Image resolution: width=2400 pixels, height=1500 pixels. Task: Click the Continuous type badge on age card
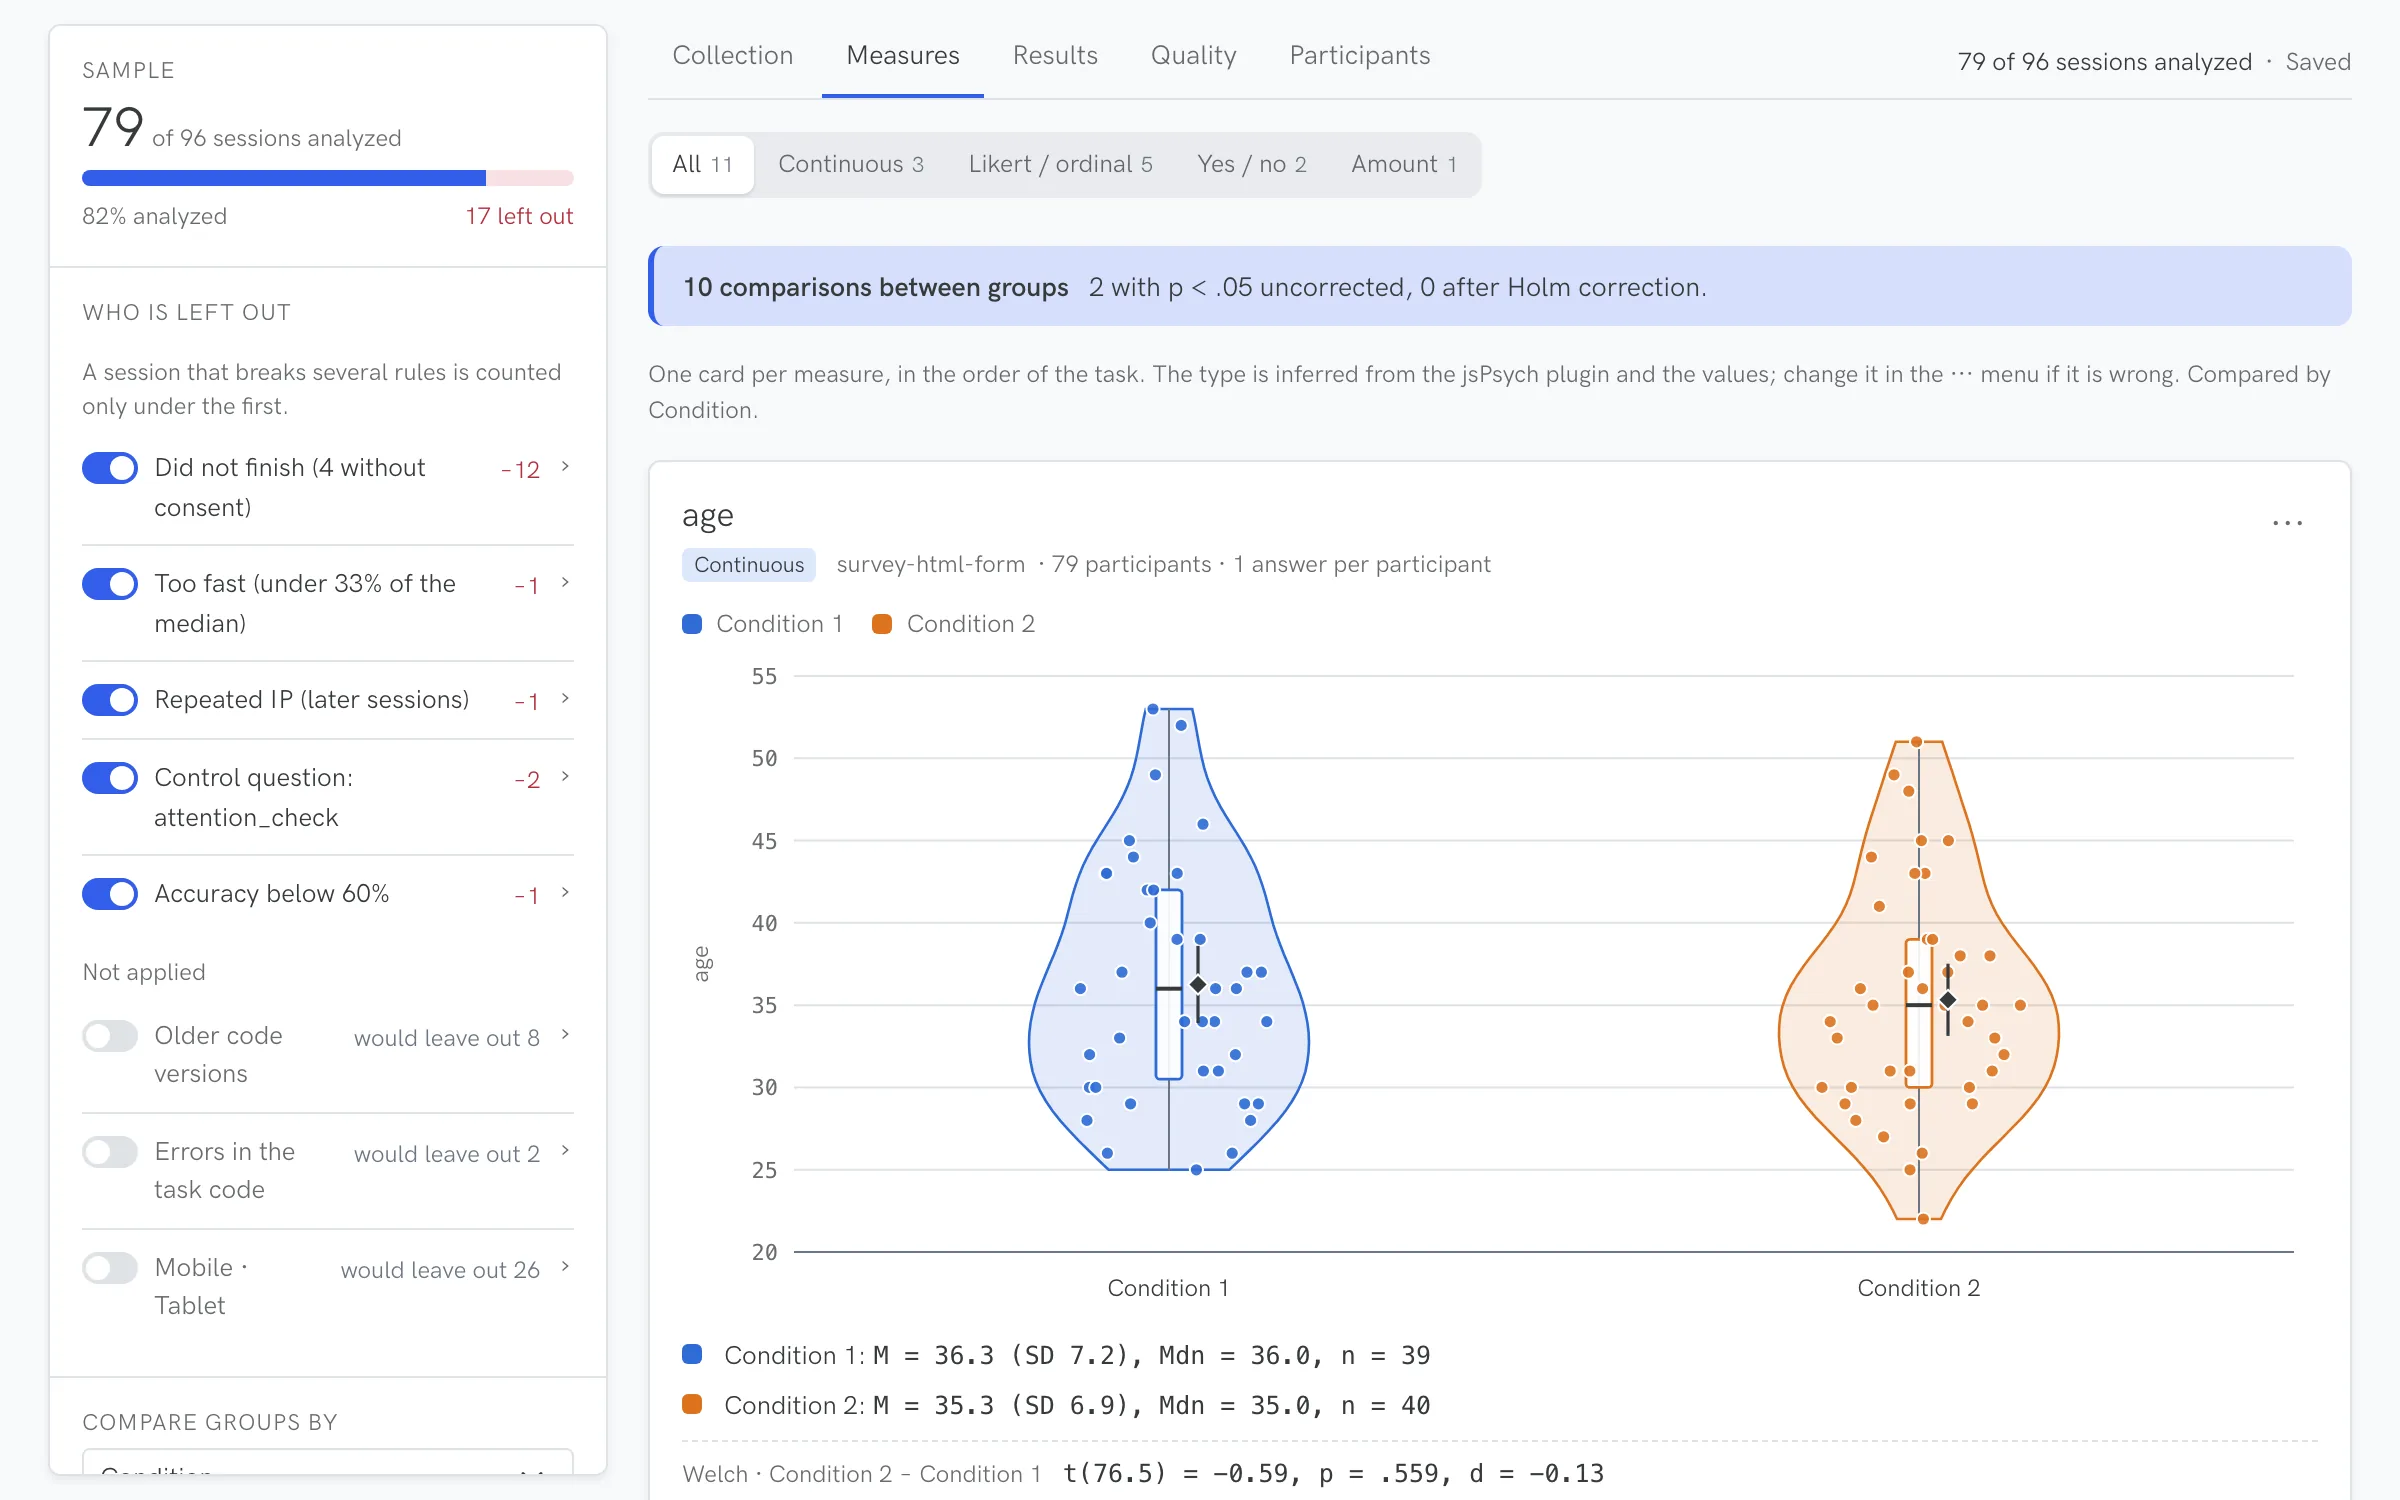click(x=749, y=565)
